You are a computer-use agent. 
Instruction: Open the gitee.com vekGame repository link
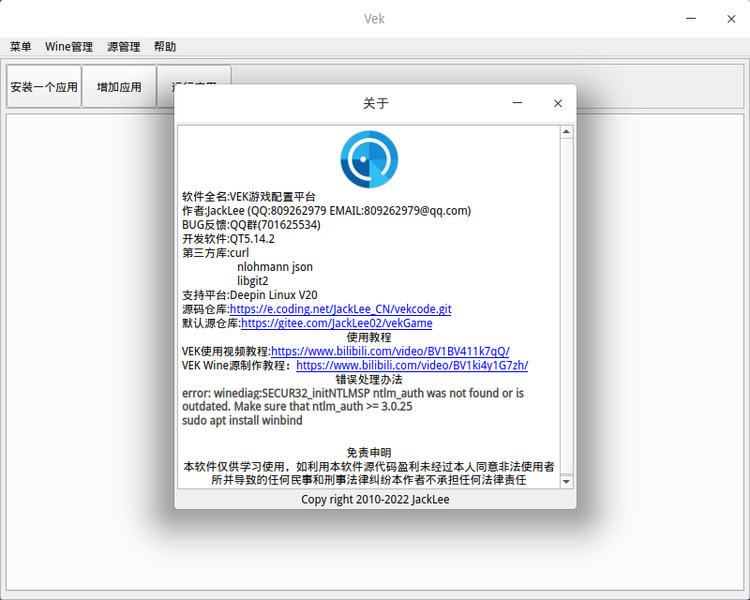(x=336, y=324)
